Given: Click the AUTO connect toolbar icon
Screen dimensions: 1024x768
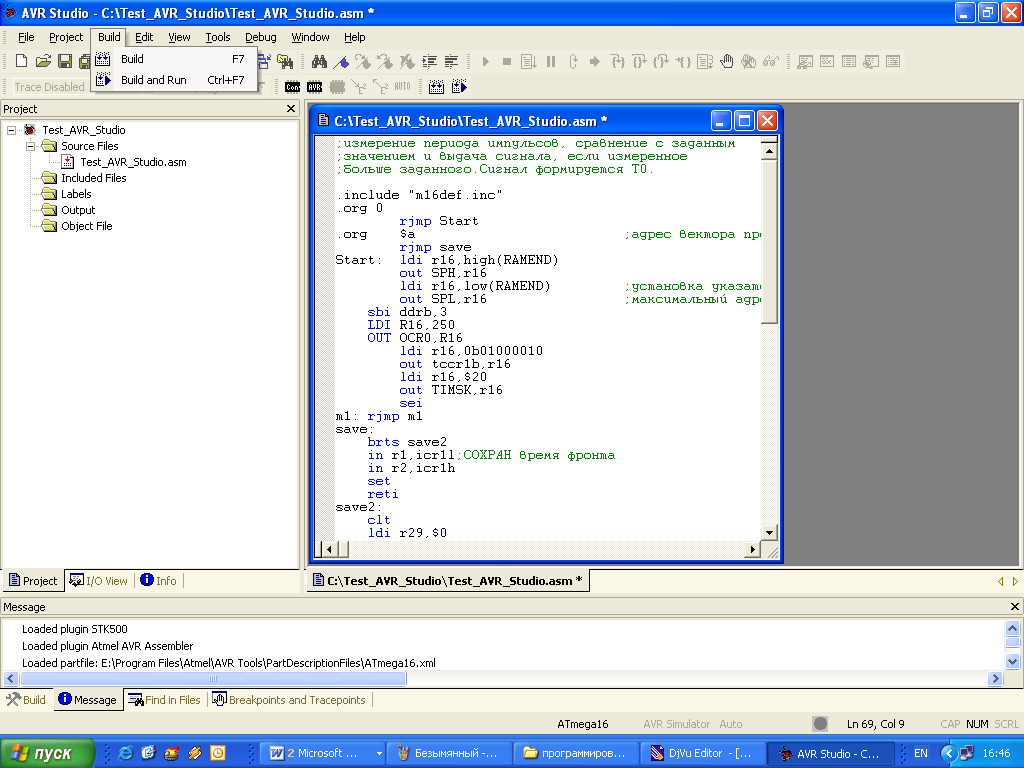Looking at the screenshot, I should [x=402, y=86].
